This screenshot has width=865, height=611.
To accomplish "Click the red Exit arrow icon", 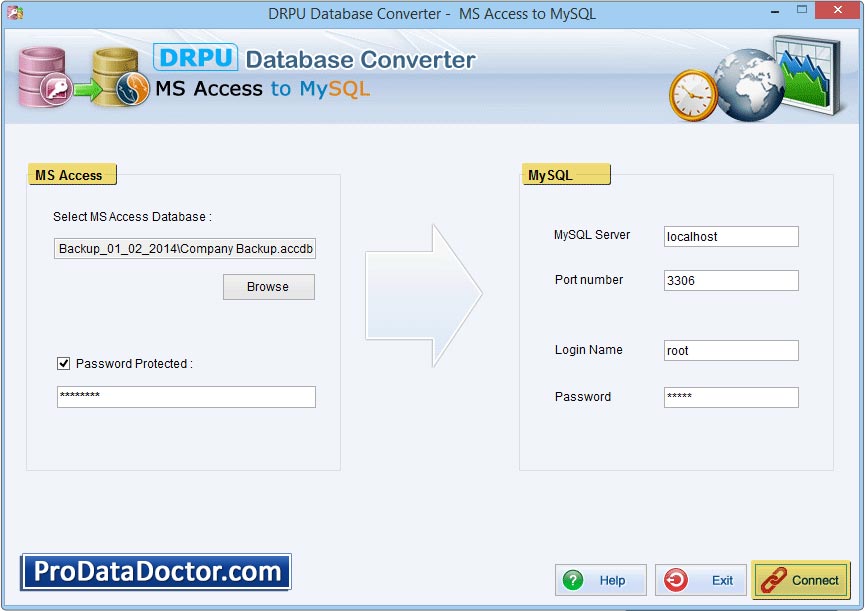I will tap(674, 580).
